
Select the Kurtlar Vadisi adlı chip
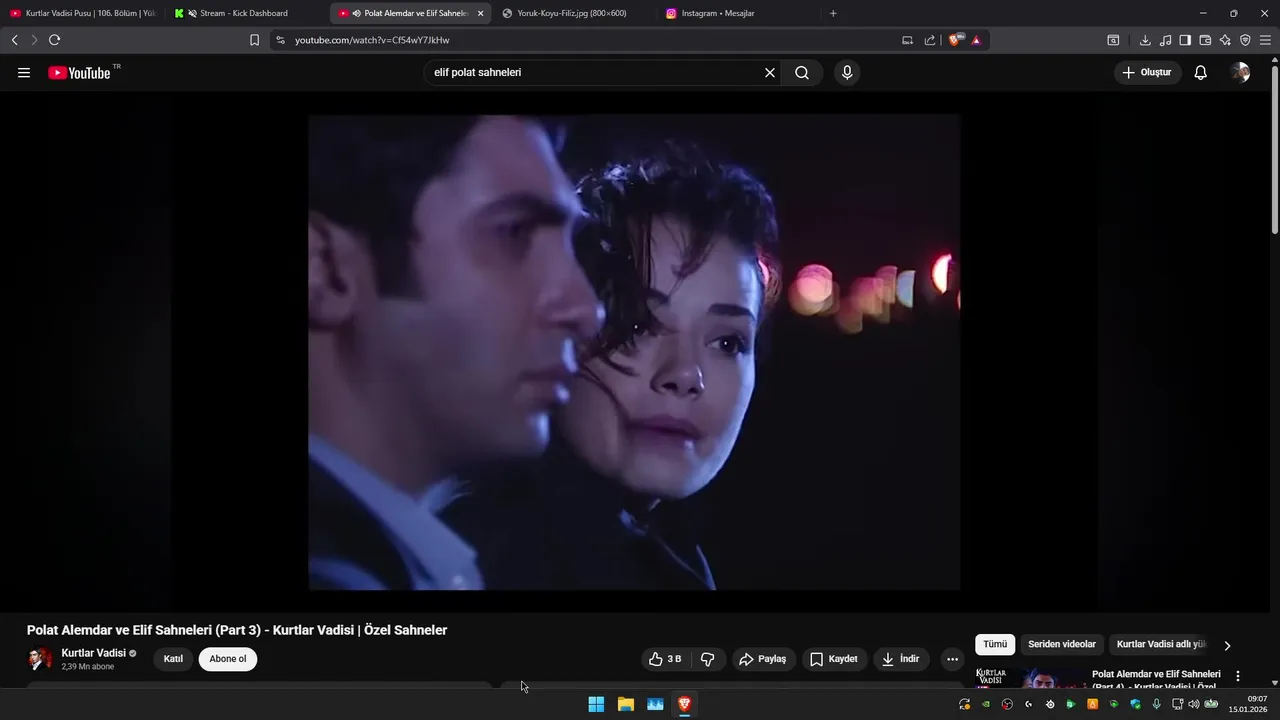pyautogui.click(x=1161, y=645)
